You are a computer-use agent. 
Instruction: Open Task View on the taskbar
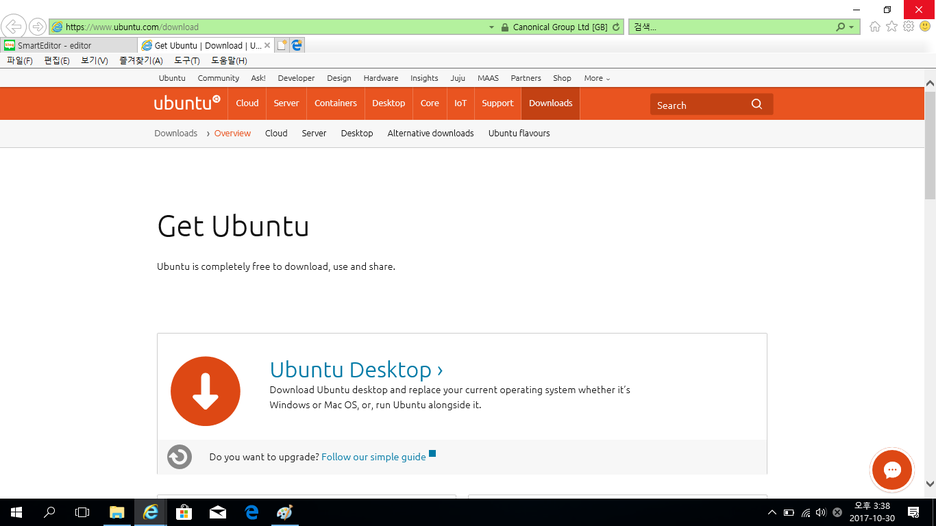click(82, 512)
